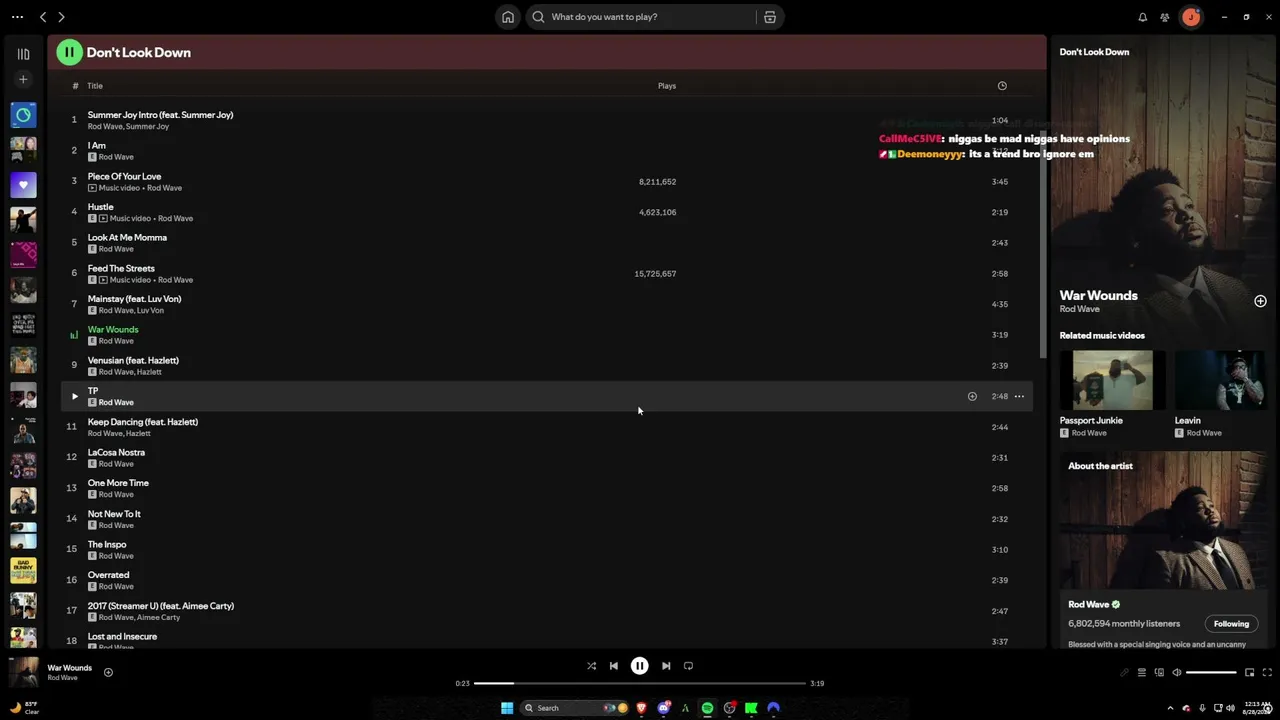Select the Hustle track row
Screen dimensions: 1280x720
[547, 212]
